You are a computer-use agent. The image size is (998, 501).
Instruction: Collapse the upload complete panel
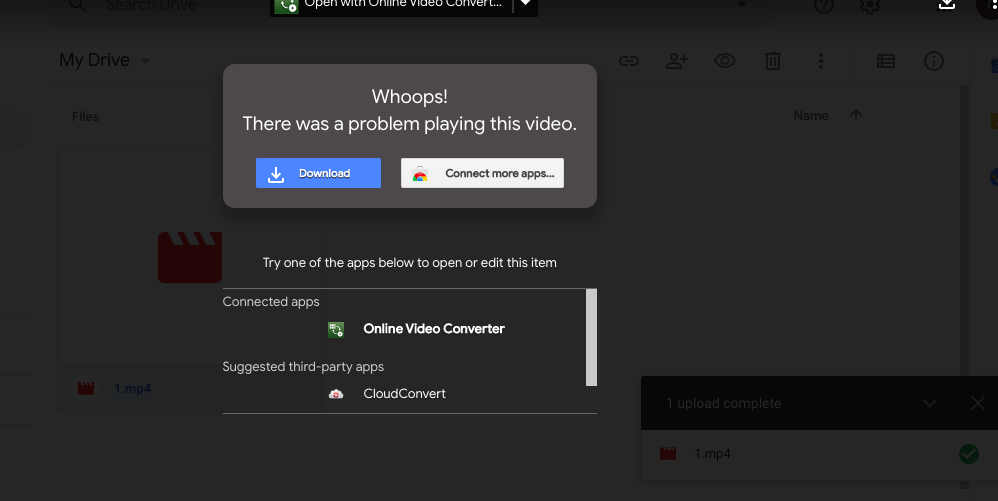pos(930,403)
